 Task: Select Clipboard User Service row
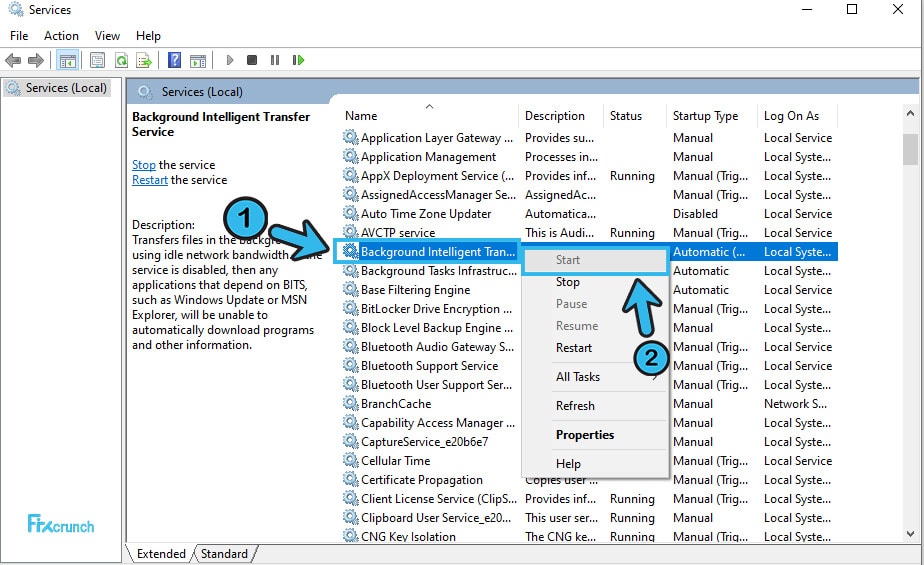coord(588,517)
